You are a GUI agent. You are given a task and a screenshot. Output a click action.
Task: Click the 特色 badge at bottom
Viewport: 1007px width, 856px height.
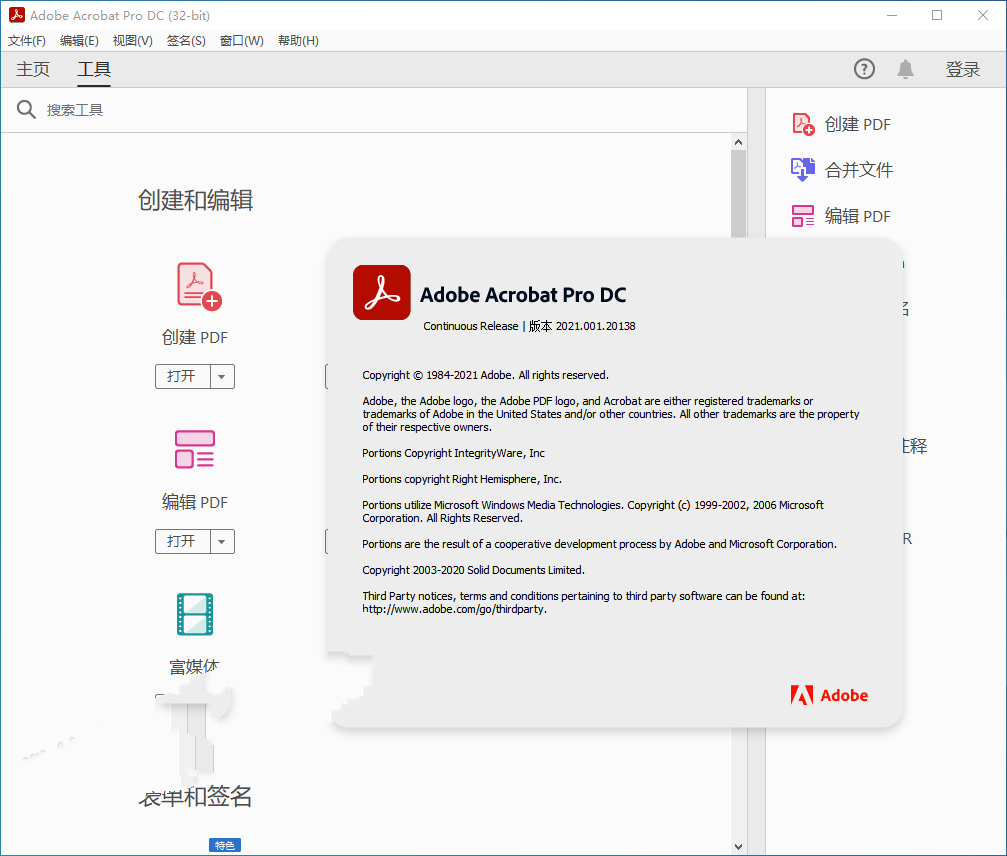click(225, 845)
